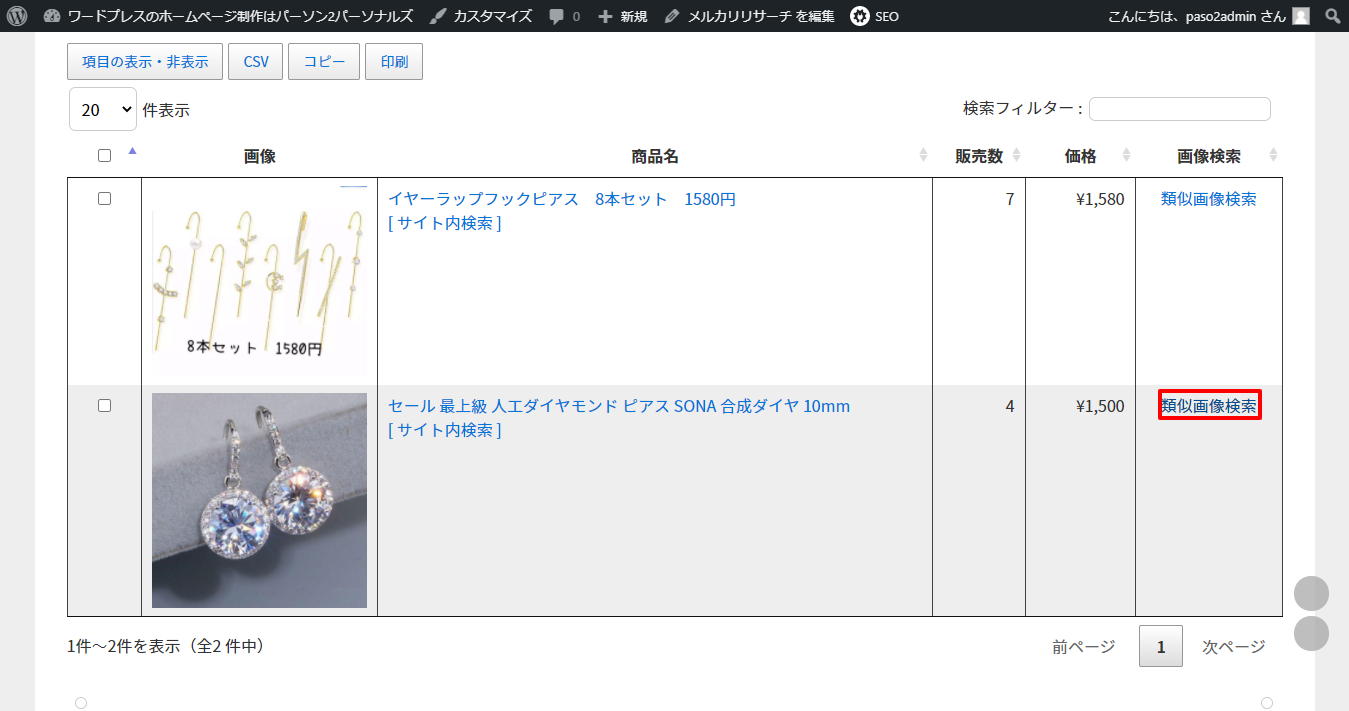Image resolution: width=1349 pixels, height=711 pixels.
Task: Sort by the 価格 column header
Action: [x=1081, y=156]
